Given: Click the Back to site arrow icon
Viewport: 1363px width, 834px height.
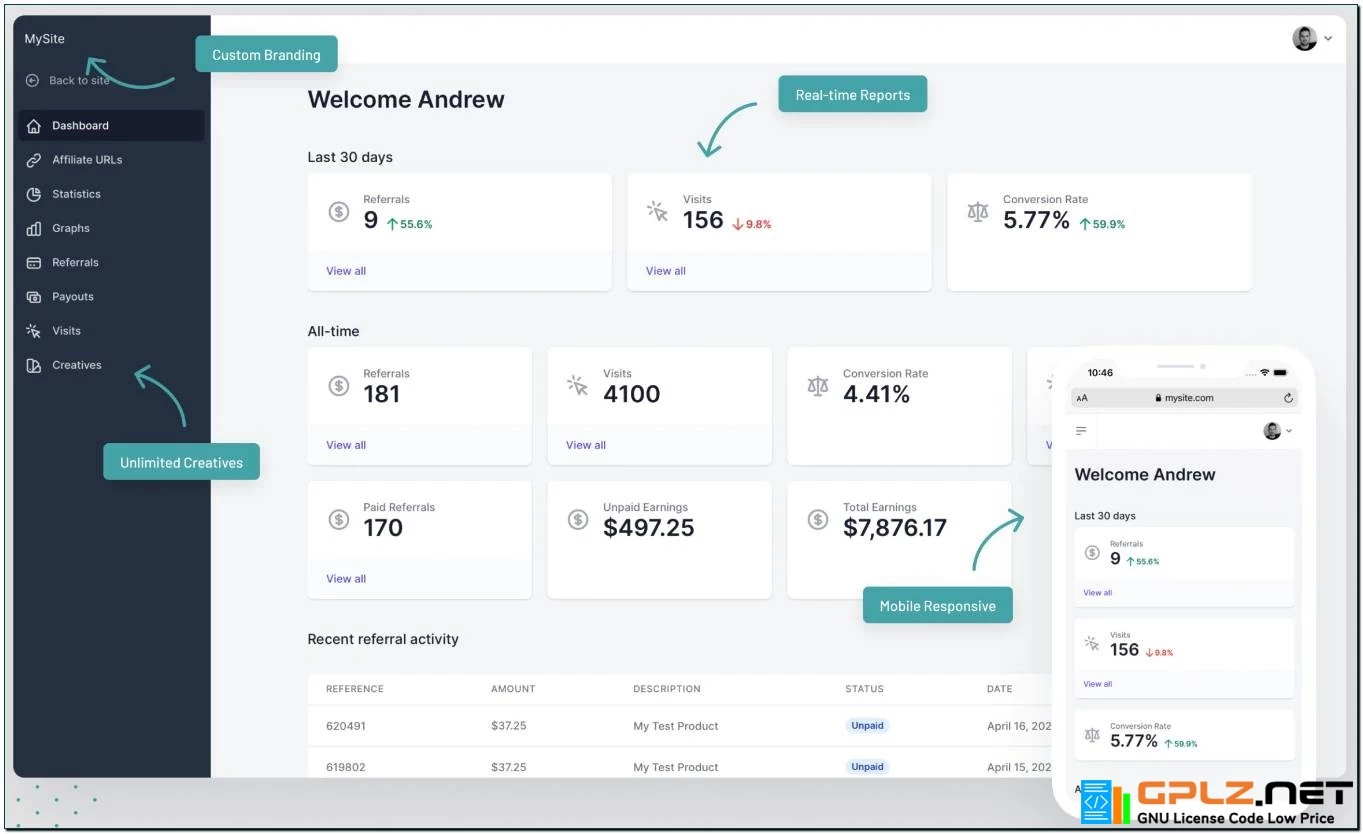Looking at the screenshot, I should click(31, 80).
